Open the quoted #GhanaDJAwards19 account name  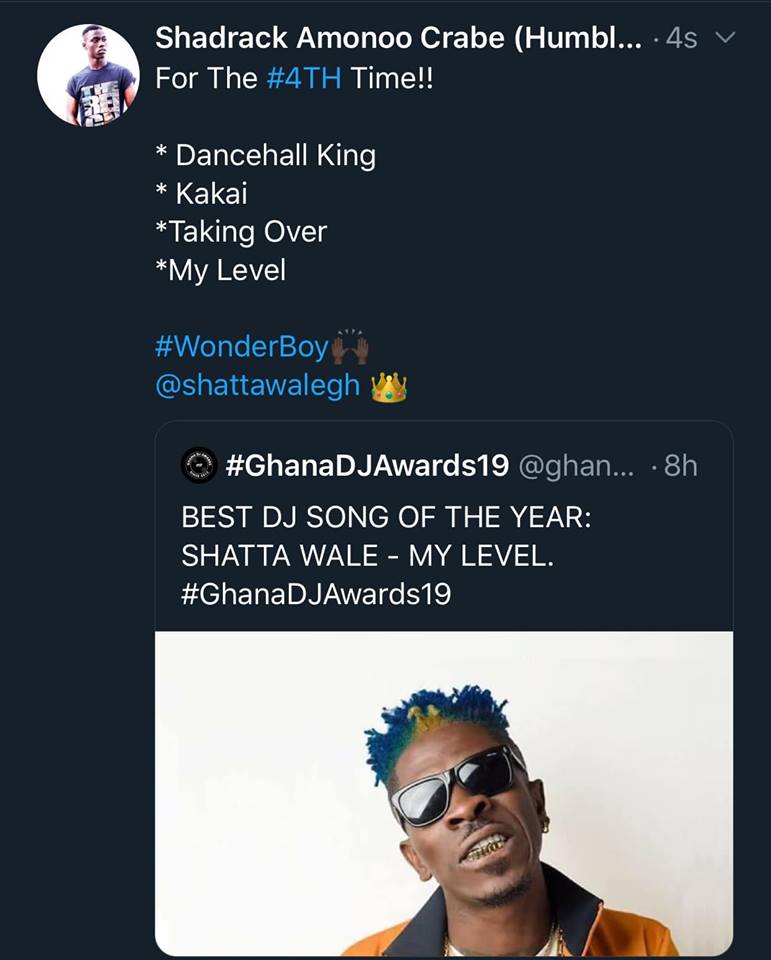[x=368, y=465]
